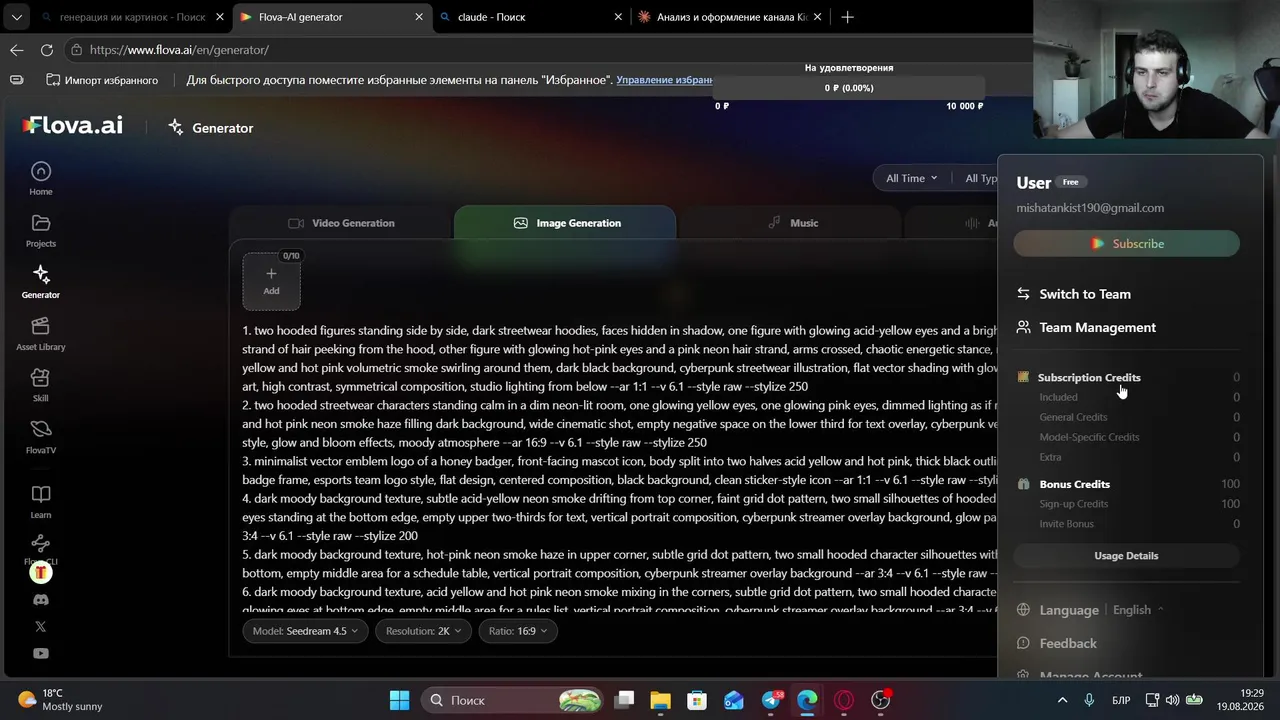
Task: Open Opera browser from the taskbar
Action: click(844, 700)
